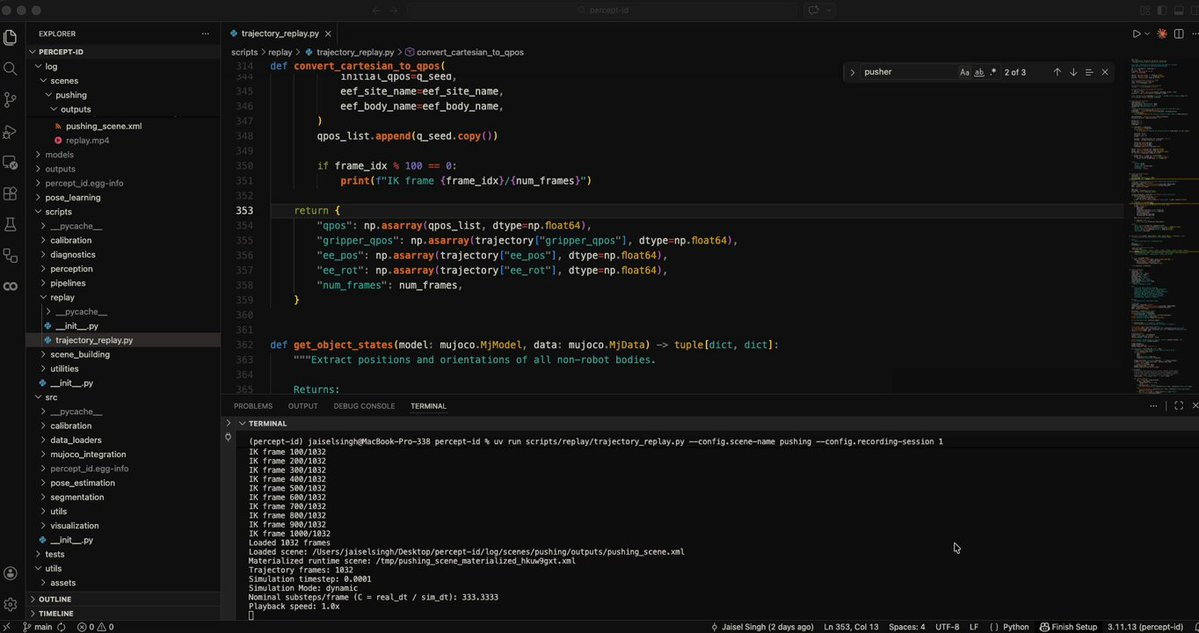
Task: Run the Python file with play icon
Action: tap(1136, 33)
